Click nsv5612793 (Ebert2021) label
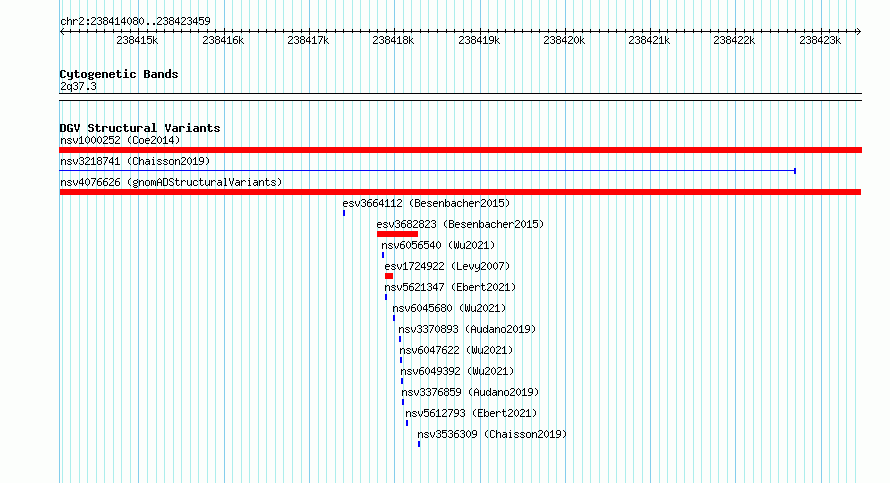Screen dimensions: 890x483 [471, 413]
